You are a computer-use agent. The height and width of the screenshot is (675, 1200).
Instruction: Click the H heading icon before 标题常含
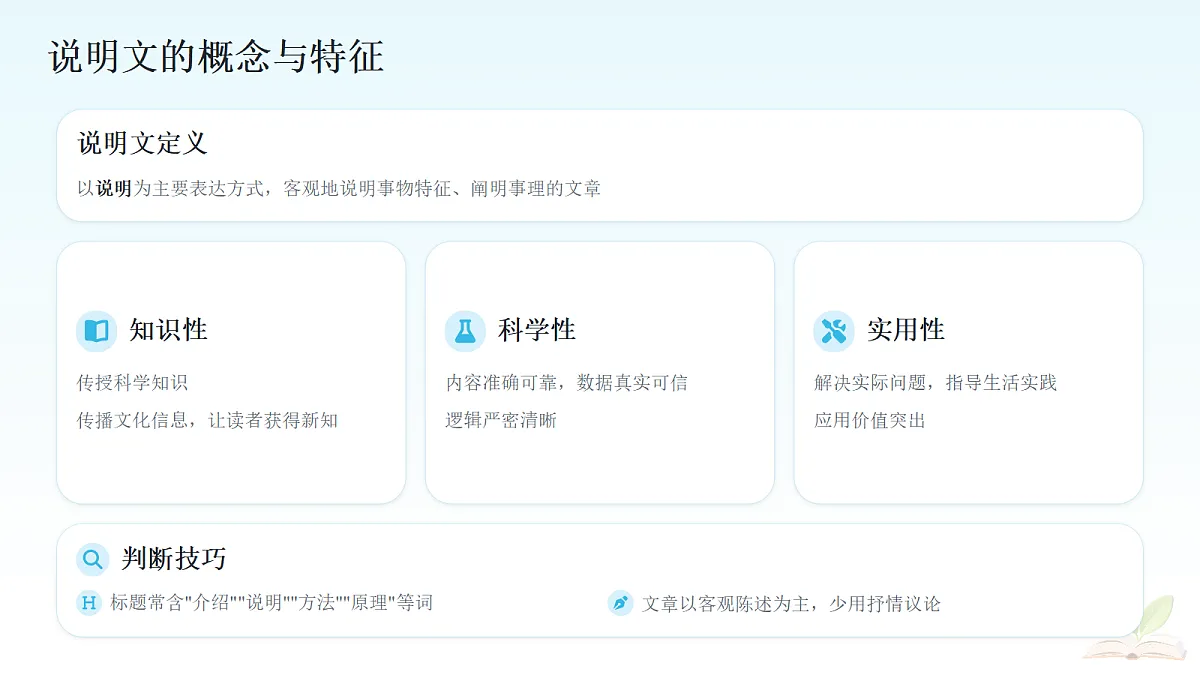coord(89,603)
